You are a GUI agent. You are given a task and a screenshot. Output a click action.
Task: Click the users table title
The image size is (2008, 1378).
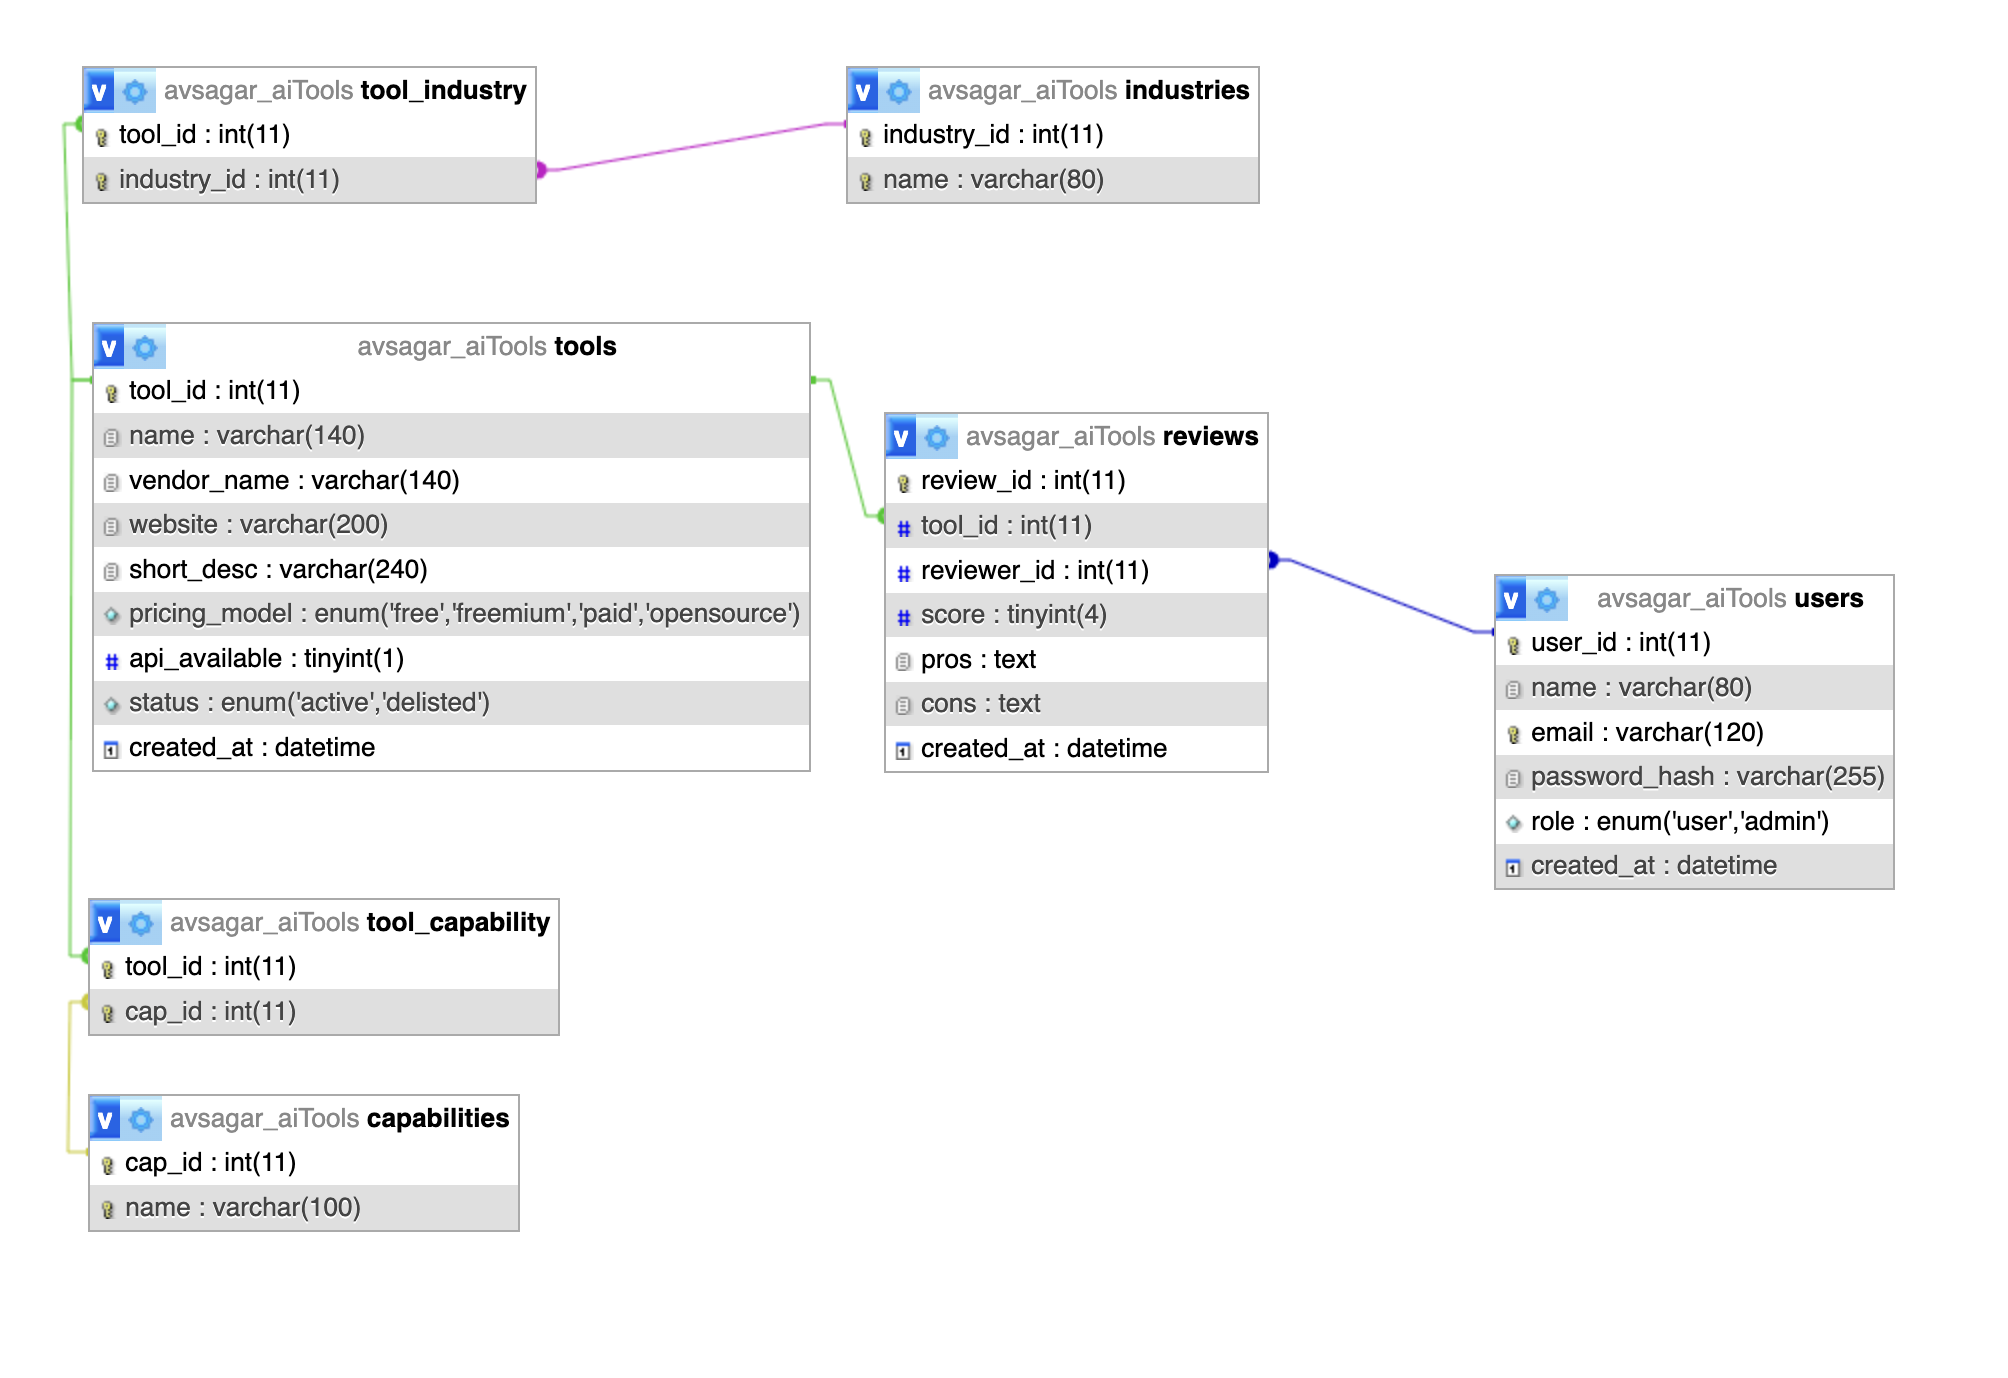(1828, 598)
